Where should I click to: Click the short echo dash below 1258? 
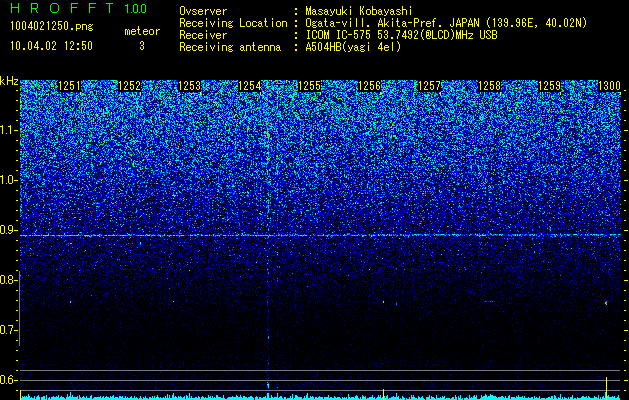pyautogui.click(x=489, y=301)
